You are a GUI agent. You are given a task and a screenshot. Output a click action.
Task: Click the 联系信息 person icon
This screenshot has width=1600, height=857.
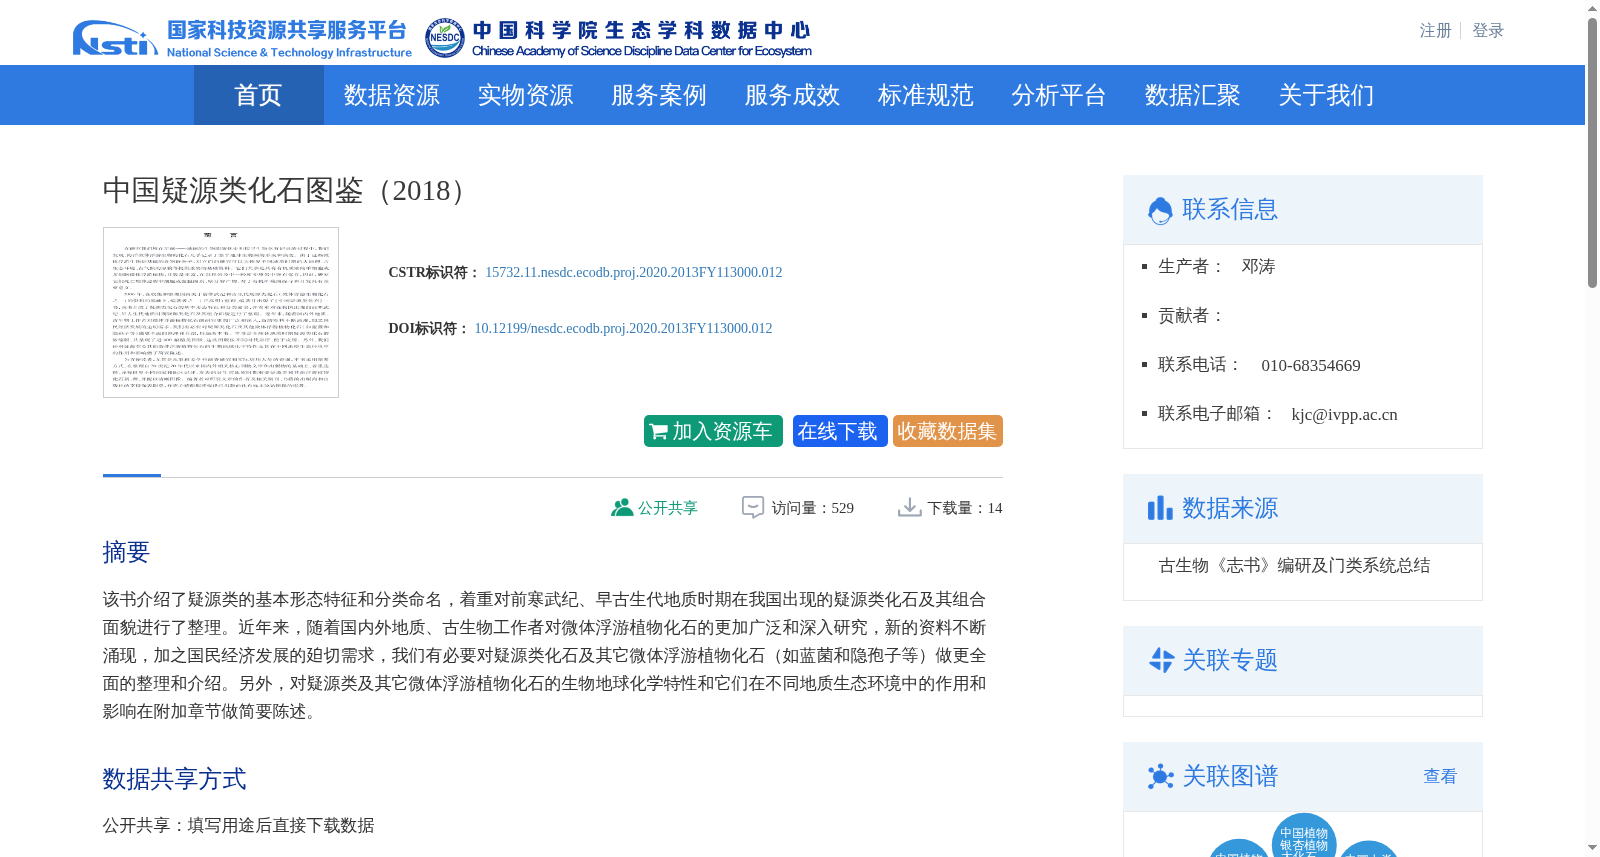point(1160,210)
